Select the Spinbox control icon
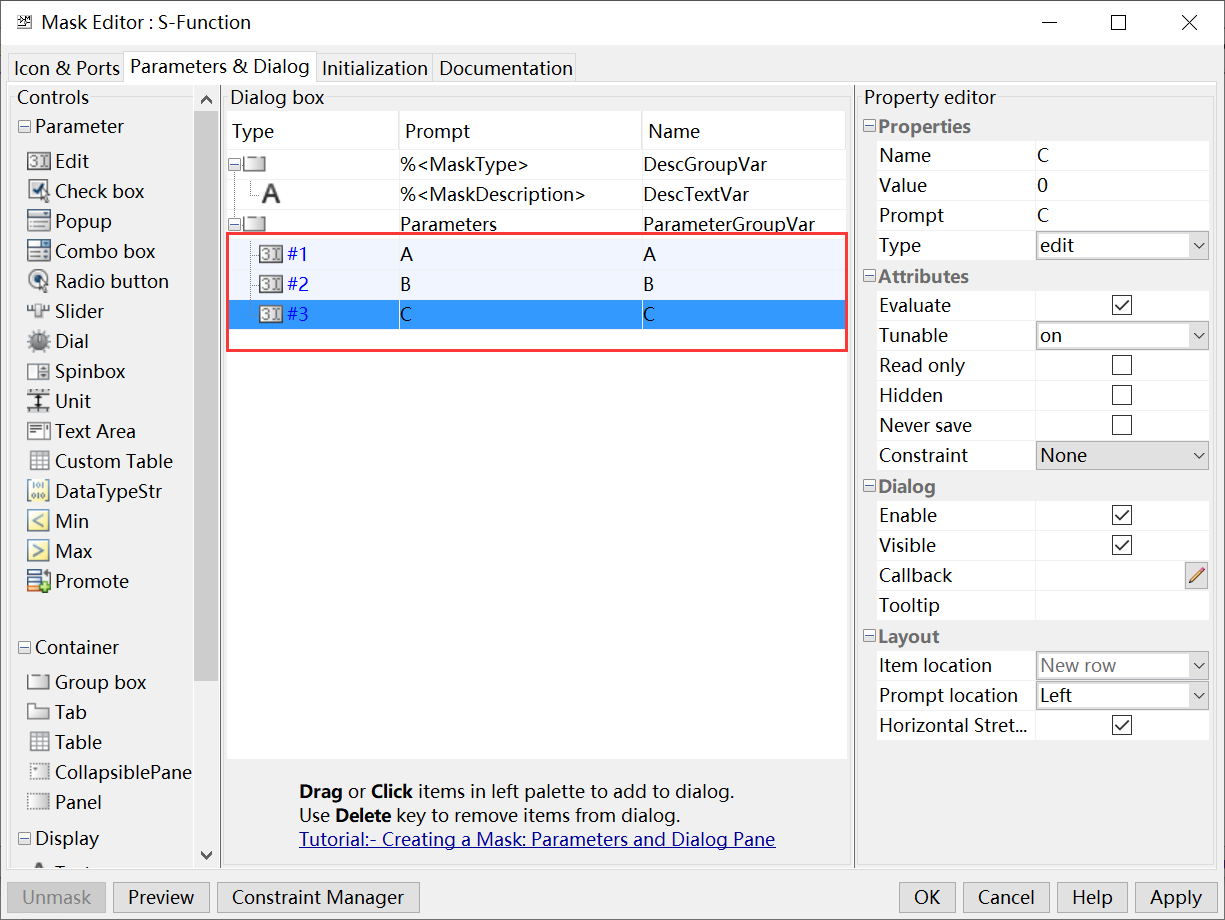The image size is (1225, 920). (x=39, y=371)
